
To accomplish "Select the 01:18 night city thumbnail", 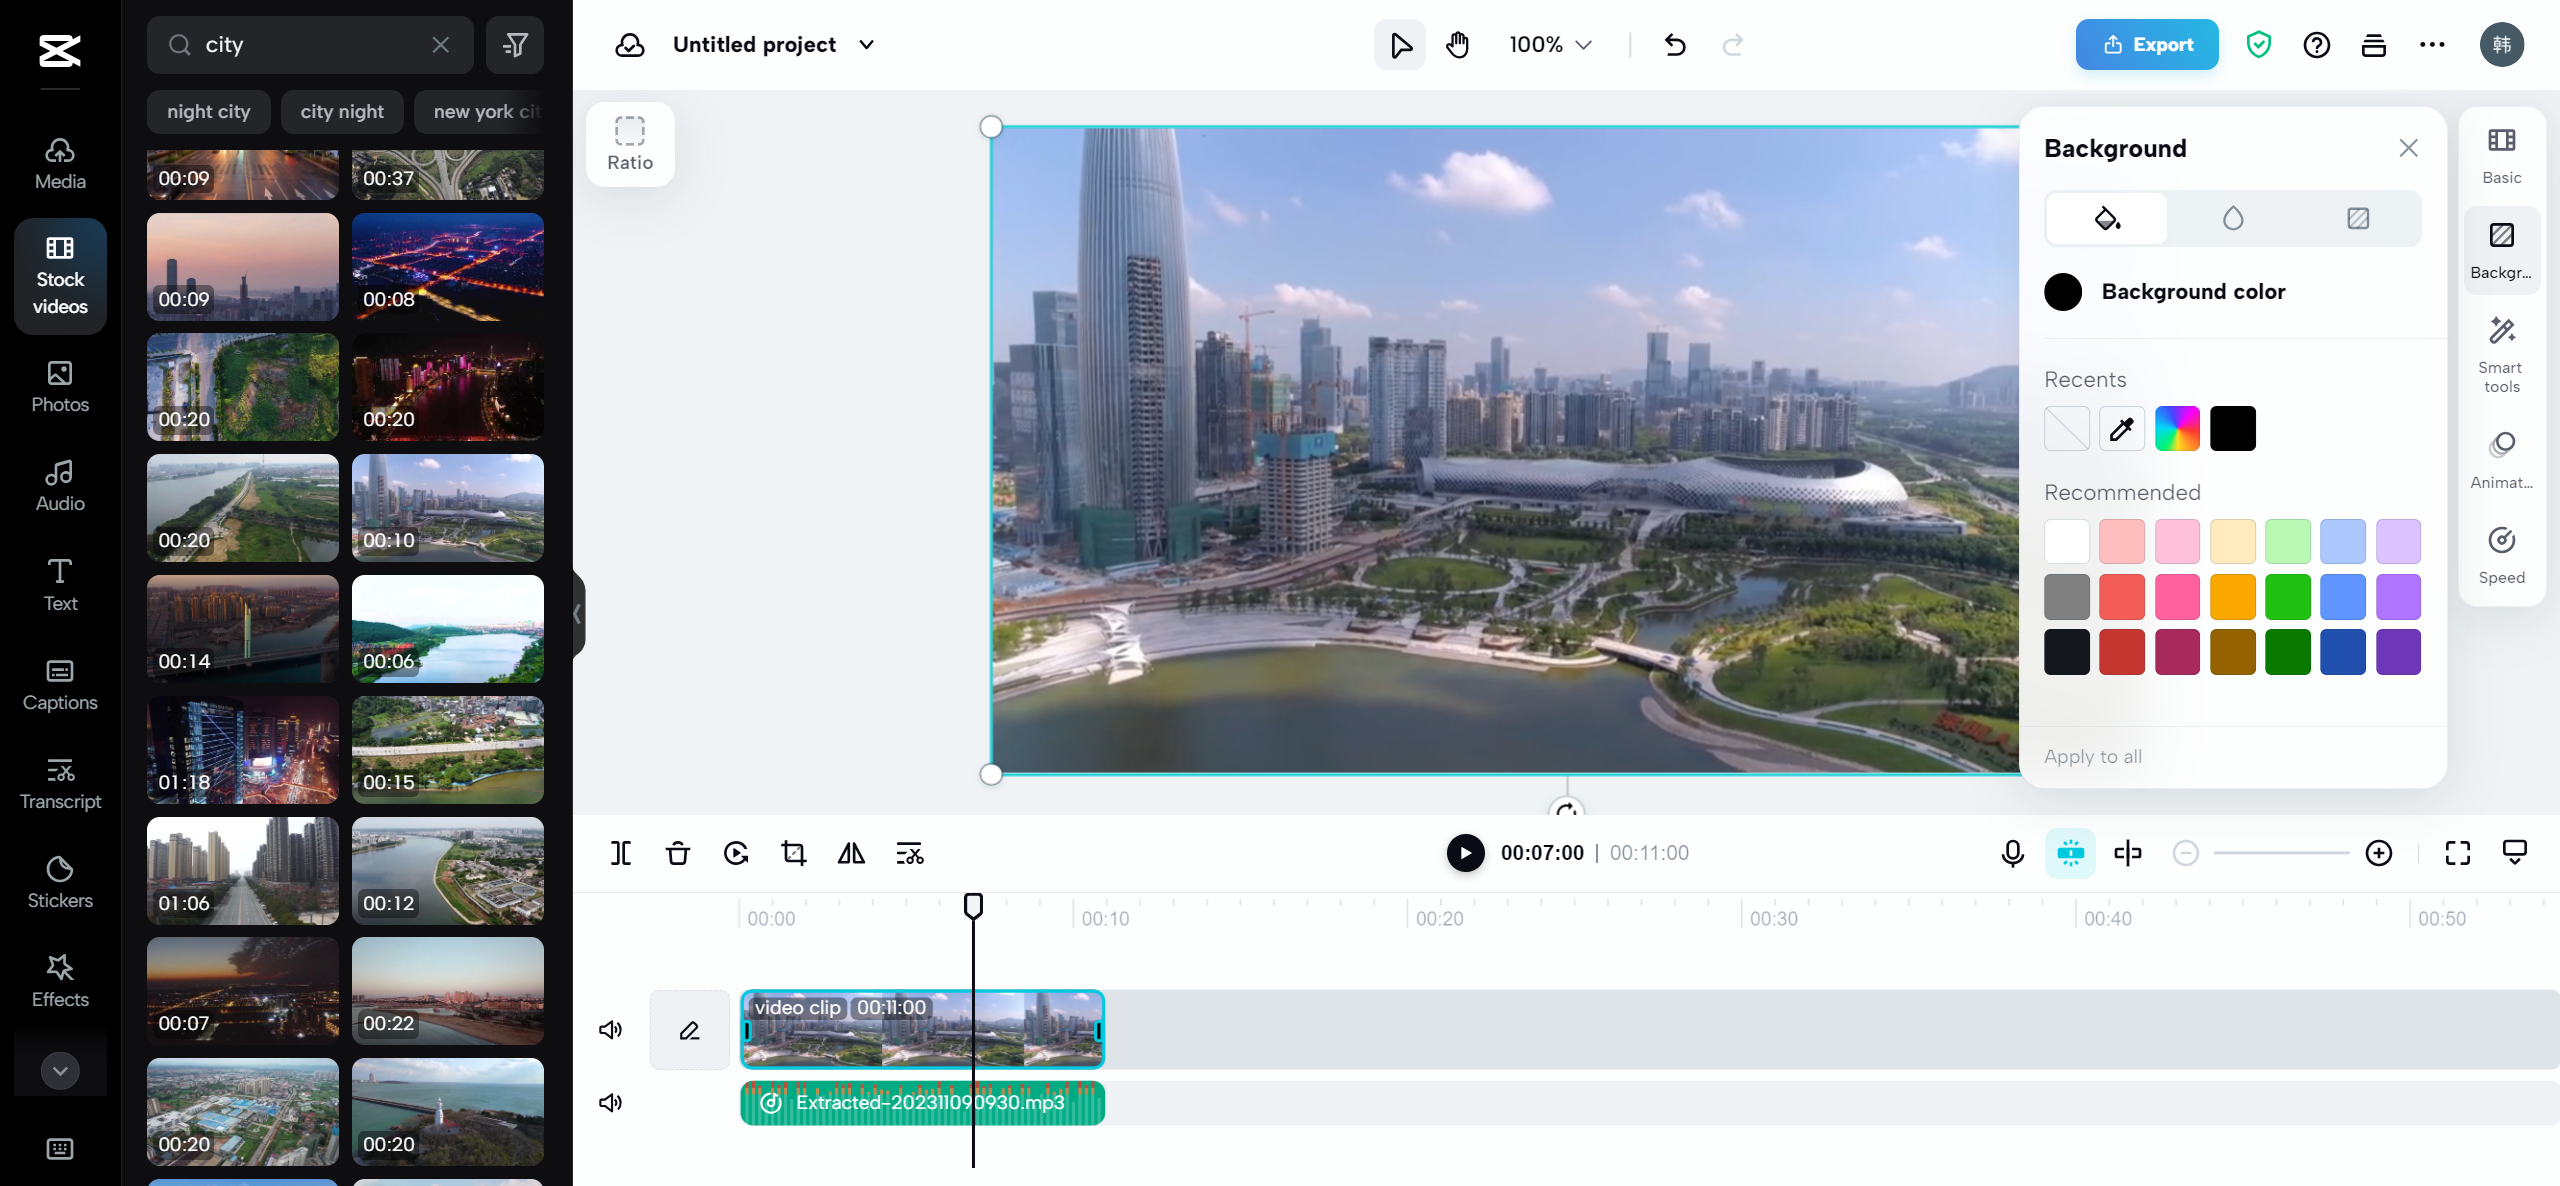I will (x=243, y=750).
